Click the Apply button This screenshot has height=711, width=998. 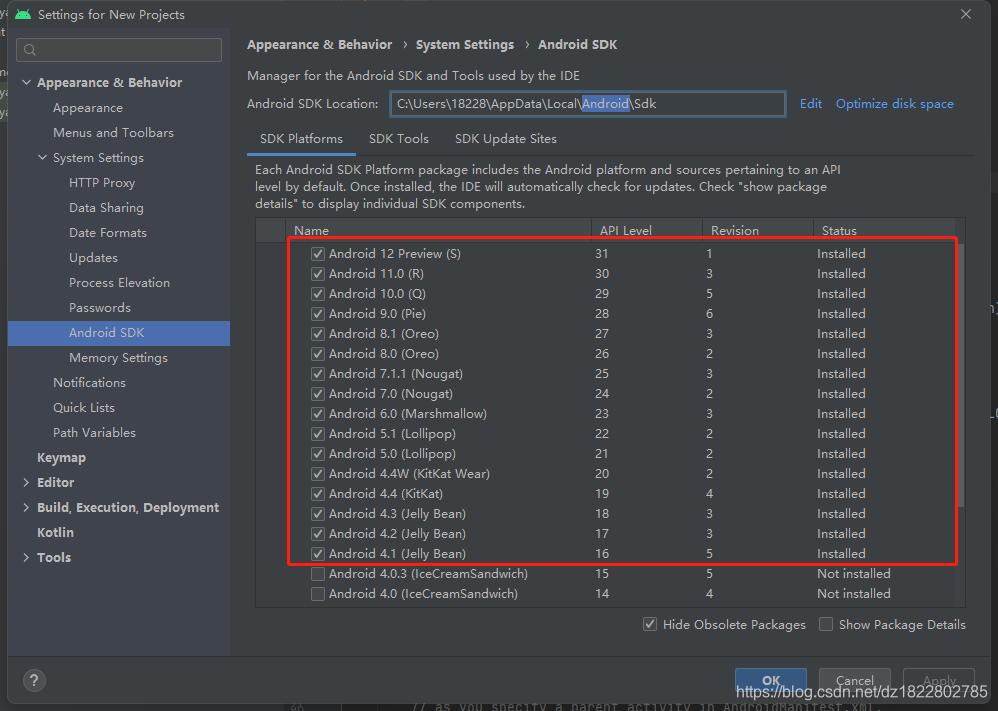[939, 680]
